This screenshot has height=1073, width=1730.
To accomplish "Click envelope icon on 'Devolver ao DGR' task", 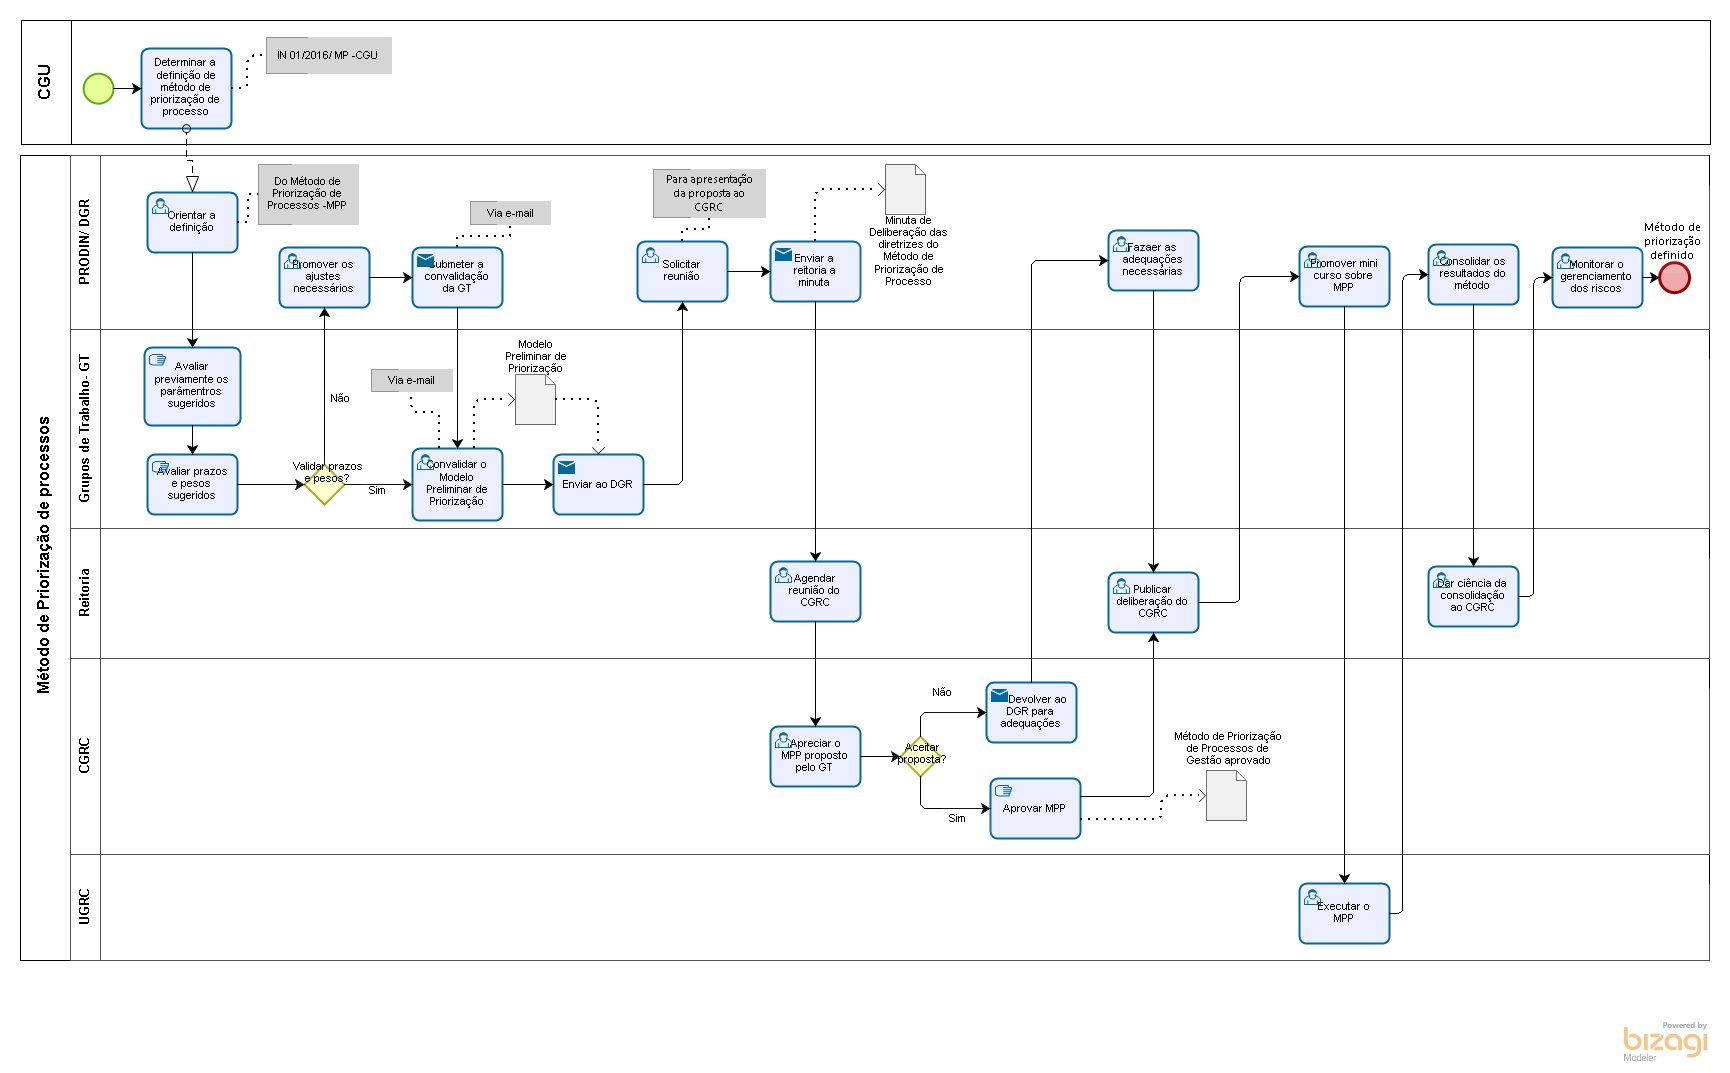I will pos(999,695).
